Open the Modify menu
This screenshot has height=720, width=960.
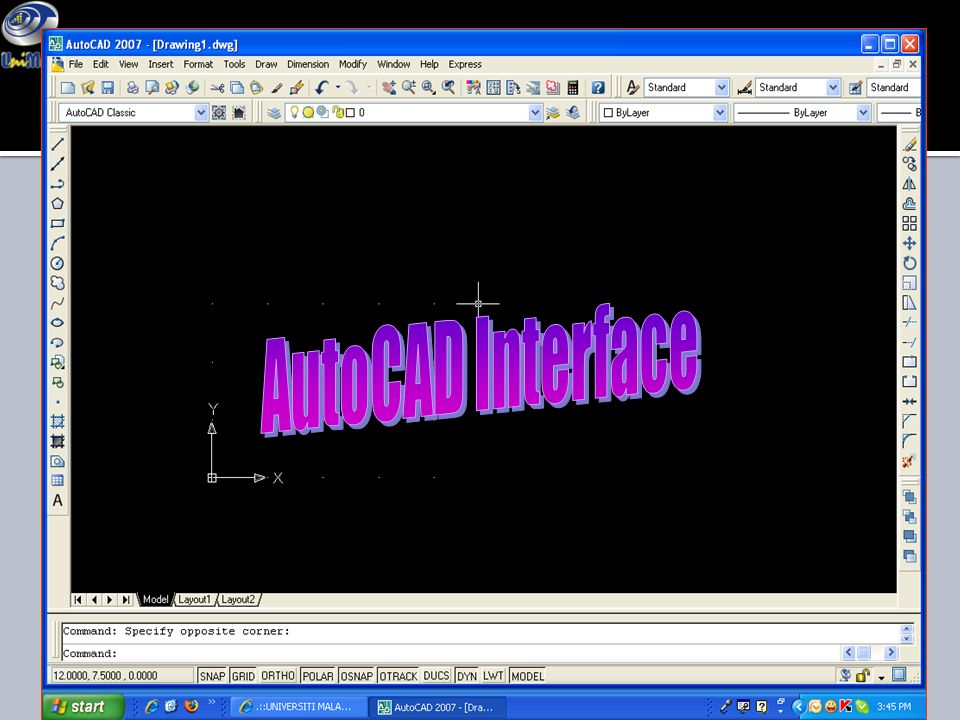(x=353, y=64)
